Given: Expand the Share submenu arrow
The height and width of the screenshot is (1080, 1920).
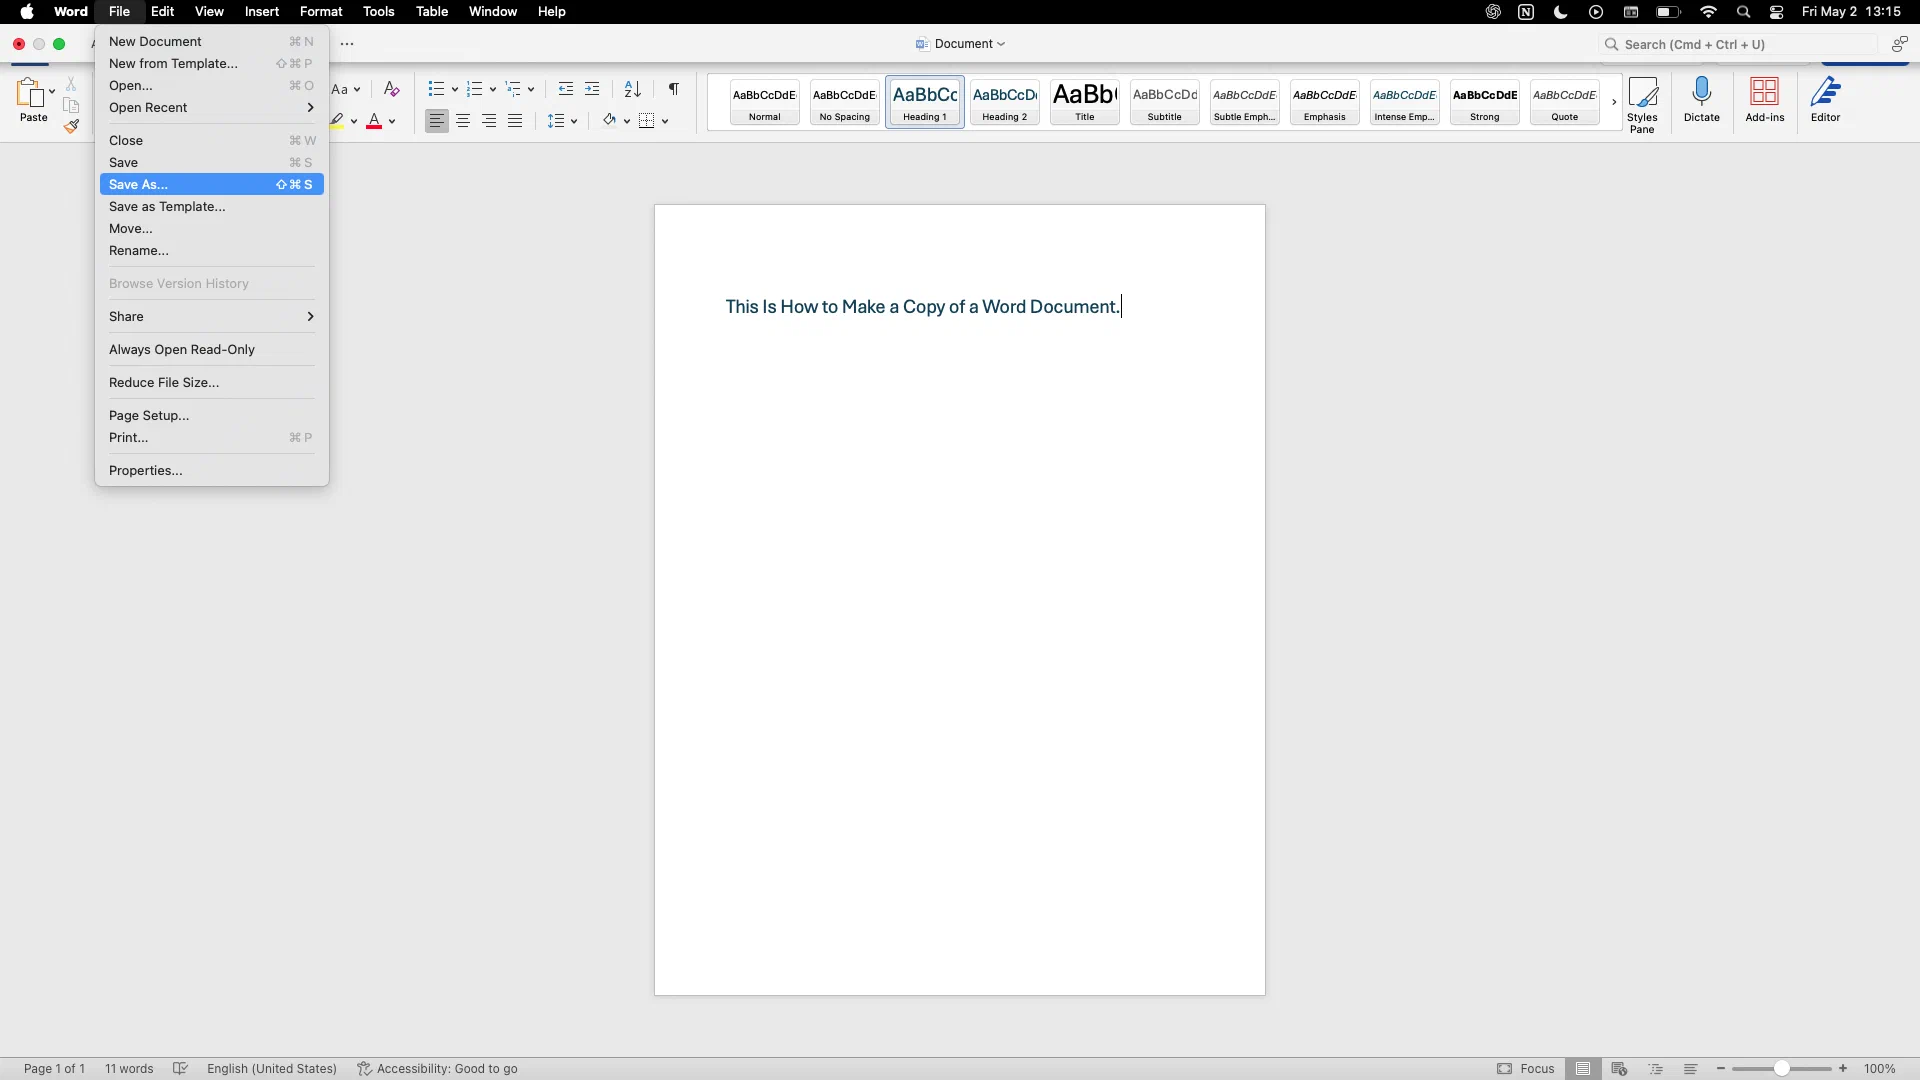Looking at the screenshot, I should point(311,316).
